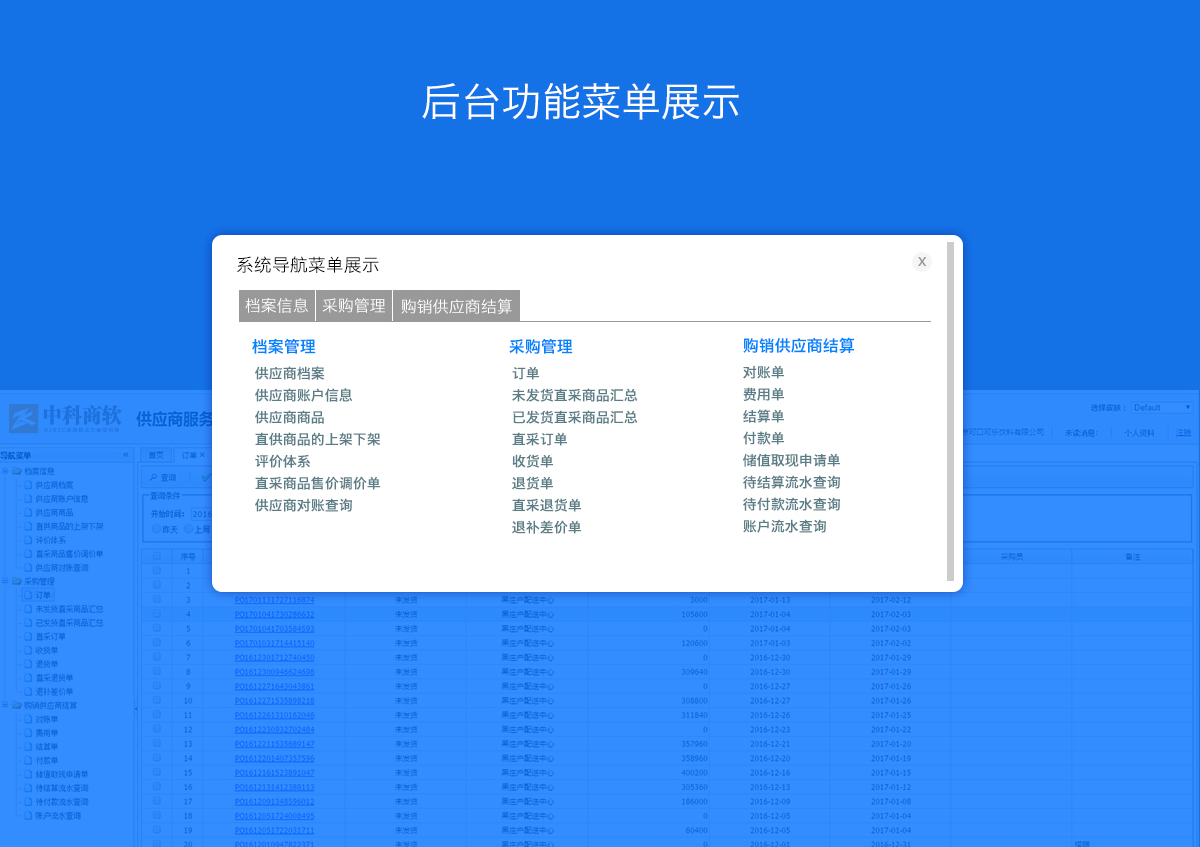This screenshot has height=847, width=1200.
Task: Select 直采订单 in the left navigation tree
Action: [49, 636]
